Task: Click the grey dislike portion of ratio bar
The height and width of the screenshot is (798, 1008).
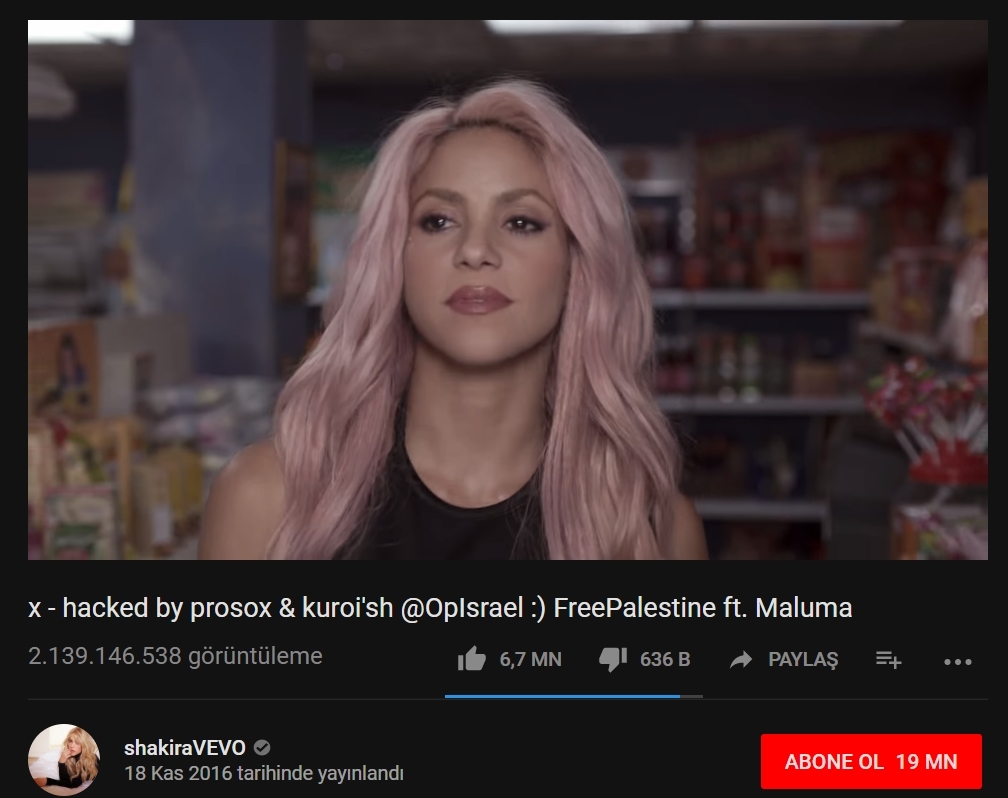Action: (x=691, y=696)
